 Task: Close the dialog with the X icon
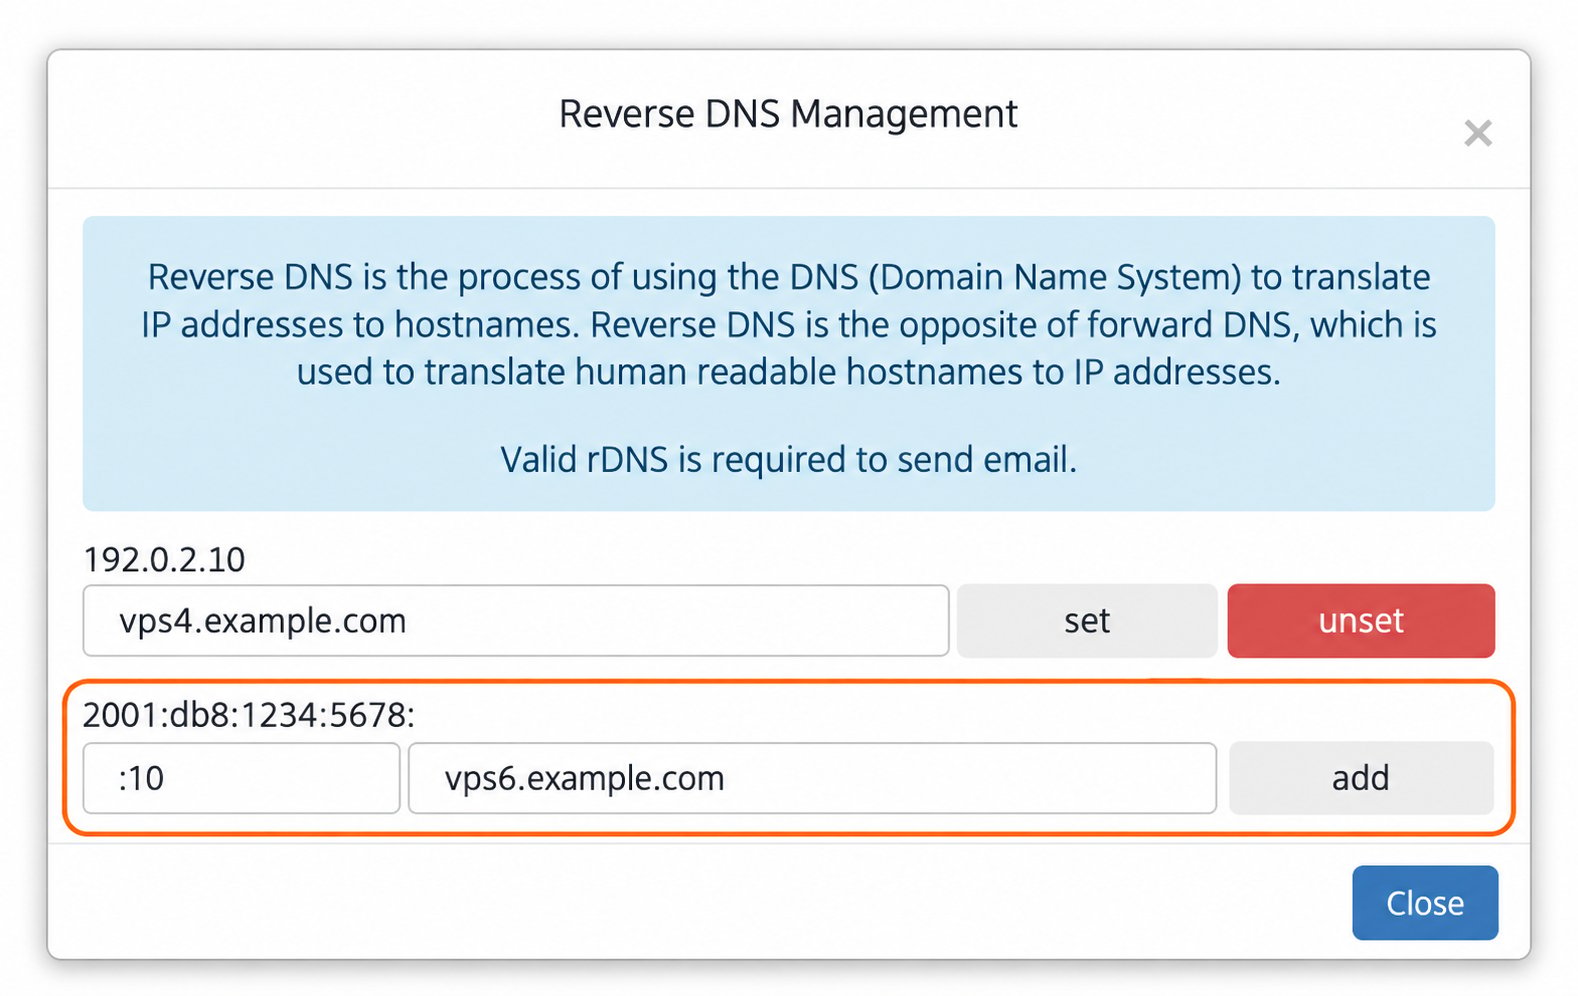click(1477, 133)
